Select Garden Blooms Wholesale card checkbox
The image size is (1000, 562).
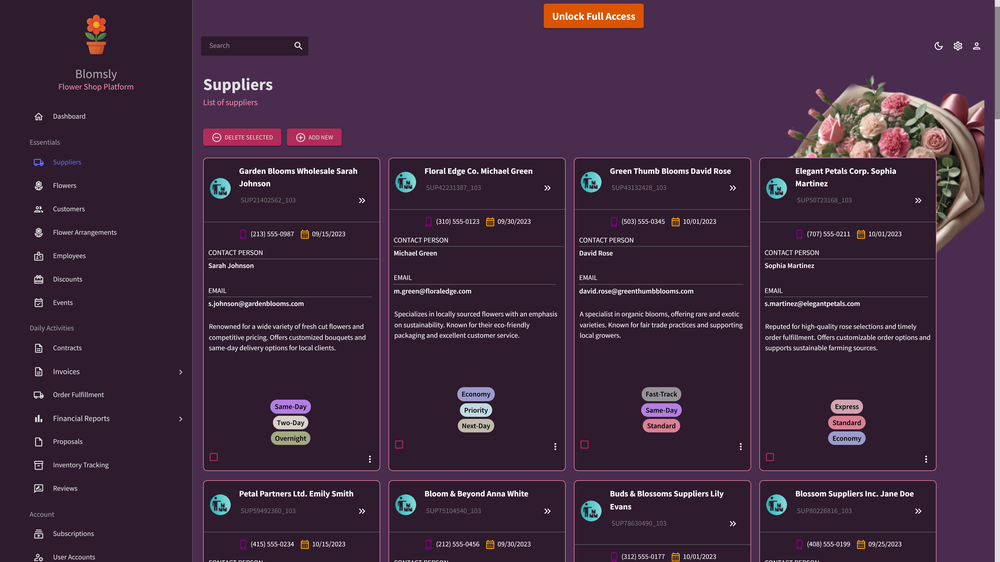214,457
